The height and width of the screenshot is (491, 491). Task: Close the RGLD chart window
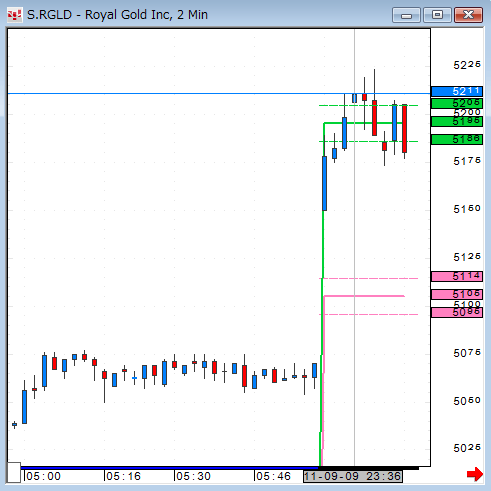(468, 15)
